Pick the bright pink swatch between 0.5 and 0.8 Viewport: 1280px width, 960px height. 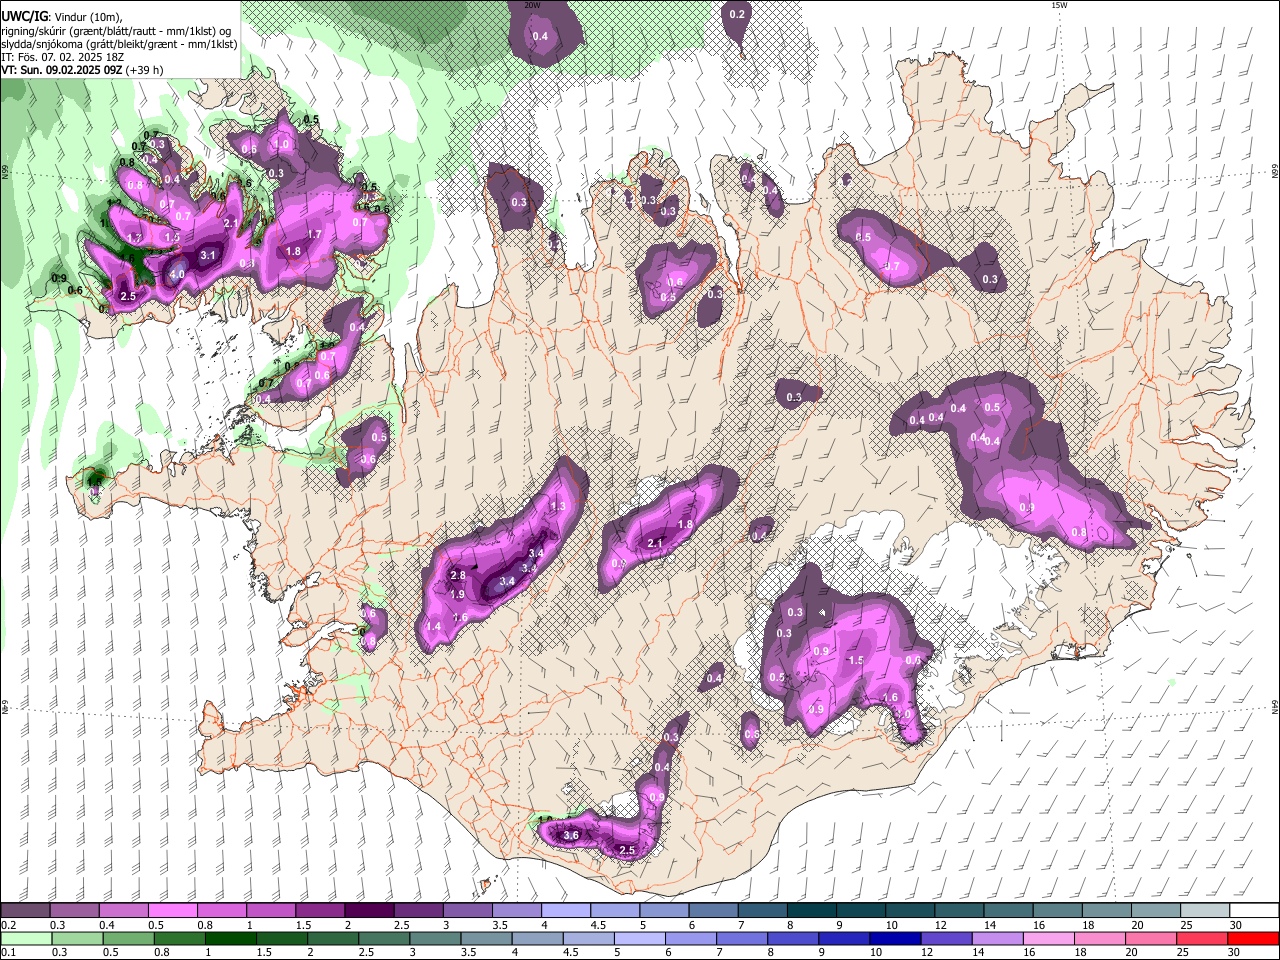172,911
